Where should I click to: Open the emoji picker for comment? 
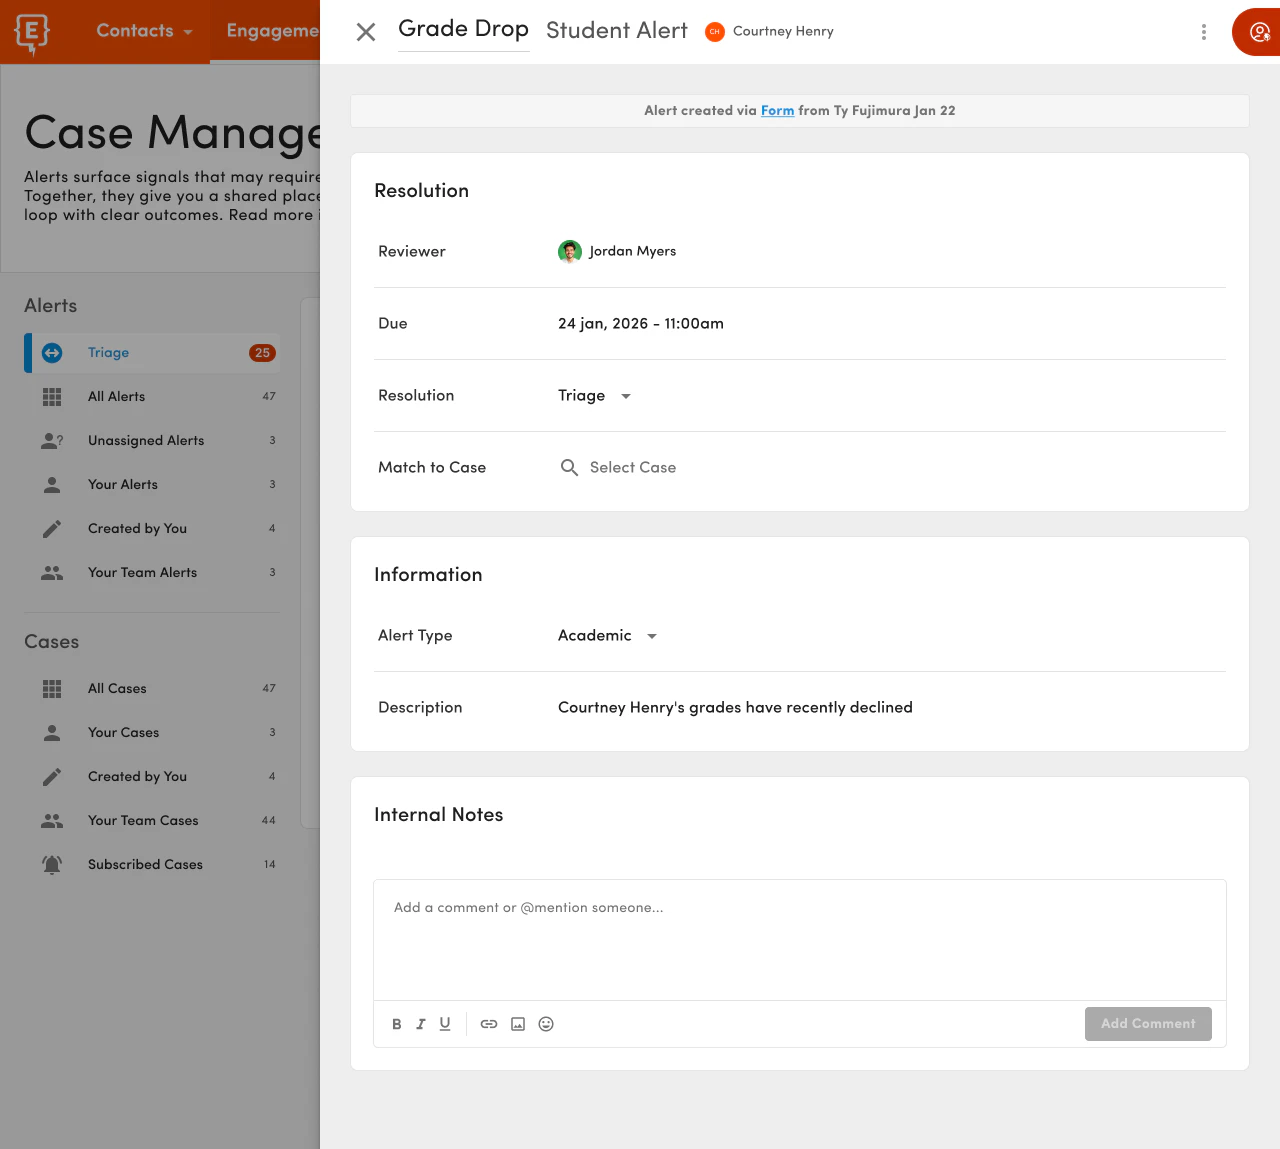click(546, 1024)
